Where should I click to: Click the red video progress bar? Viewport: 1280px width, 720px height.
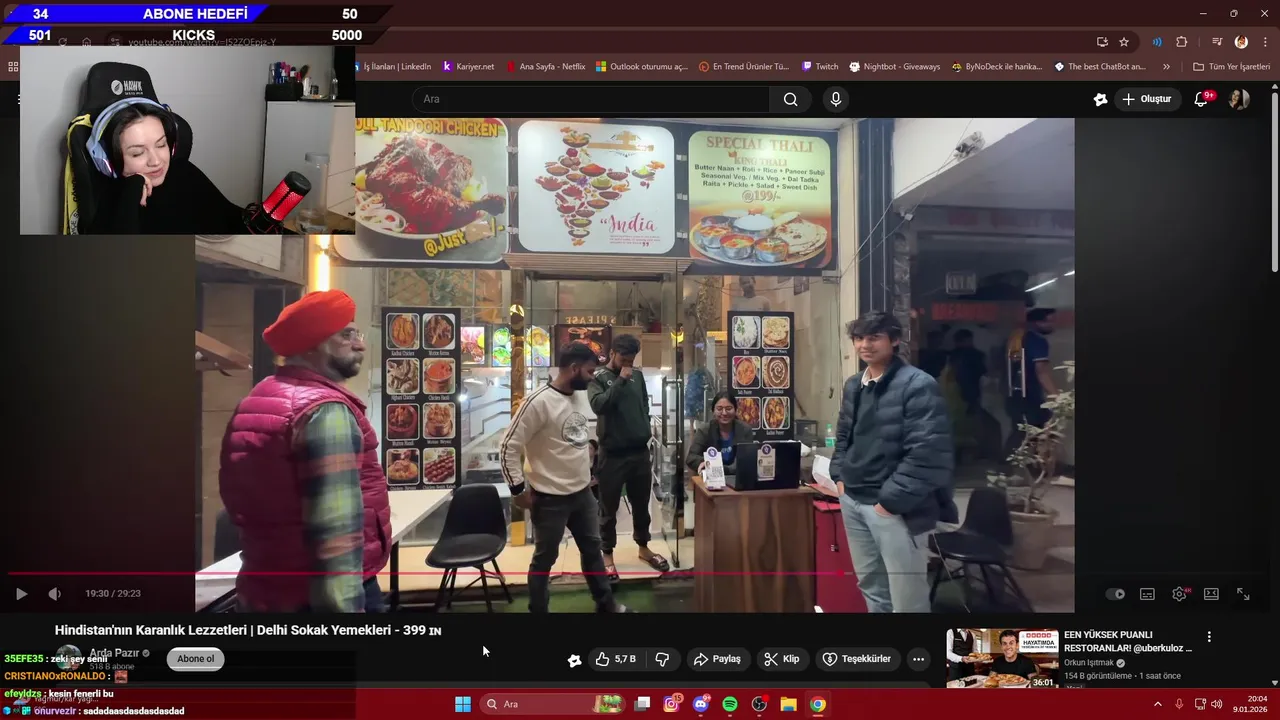coord(640,574)
